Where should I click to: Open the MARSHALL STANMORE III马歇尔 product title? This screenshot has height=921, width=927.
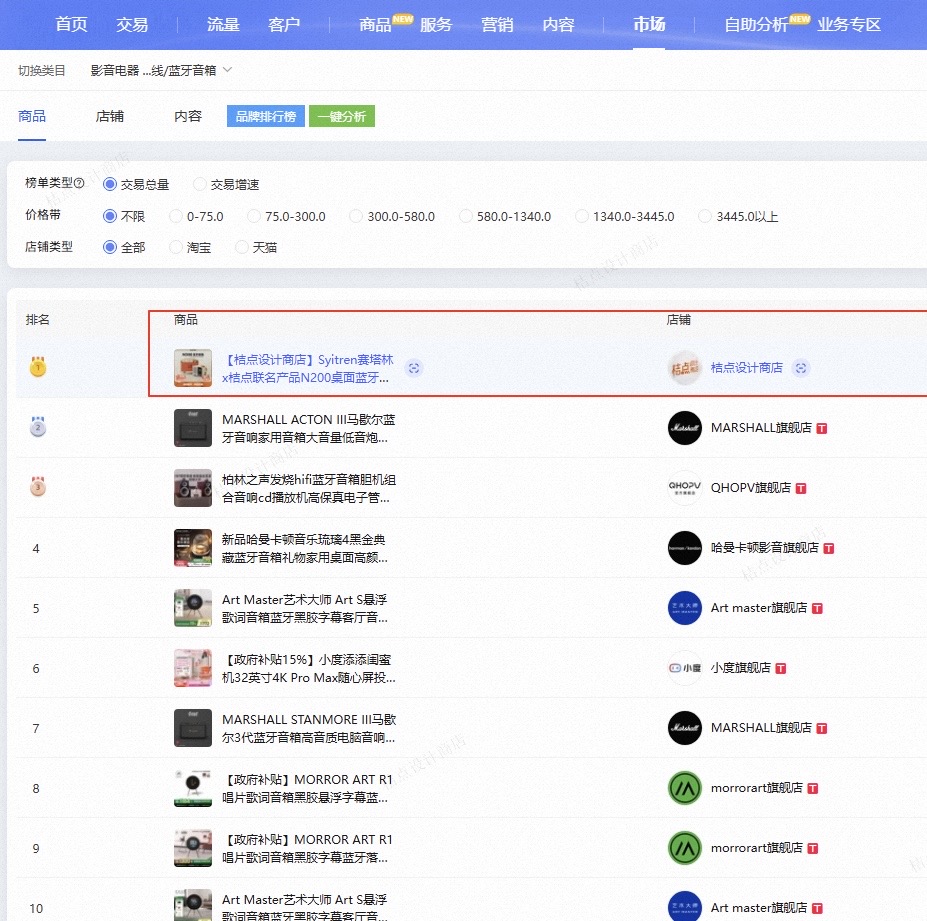309,728
